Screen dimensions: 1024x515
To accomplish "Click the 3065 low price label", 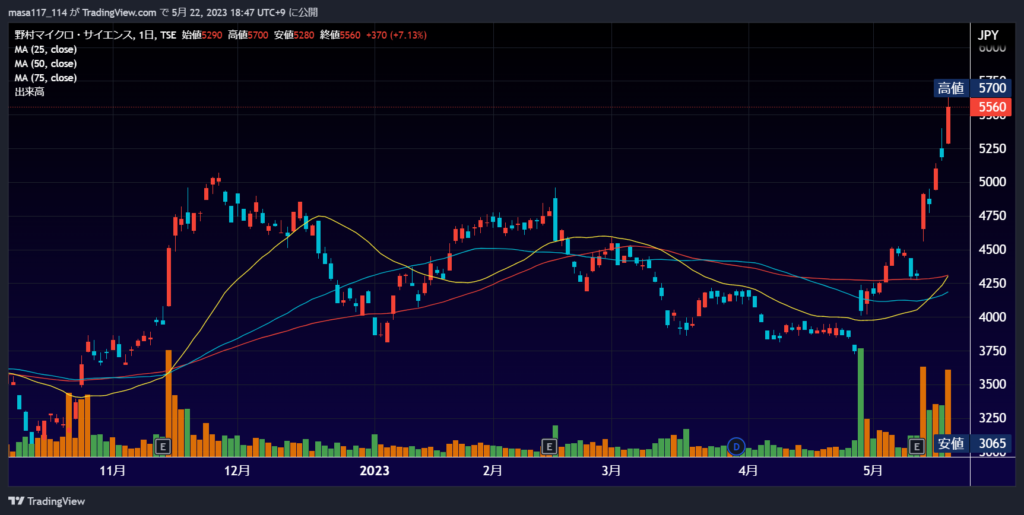I will click(x=990, y=443).
